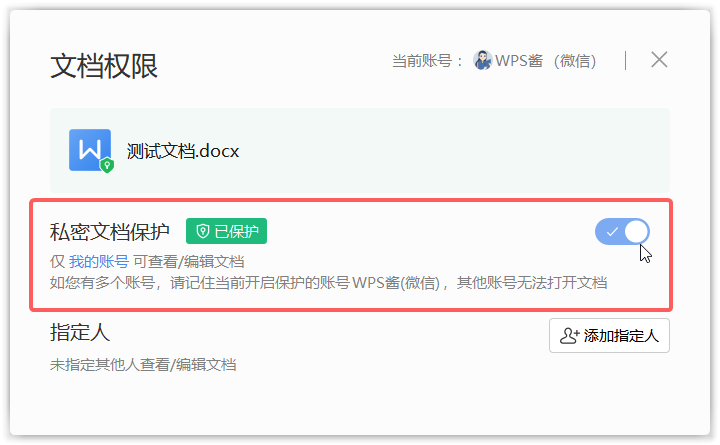
Task: Click the 私密文档保护 heading
Action: click(x=110, y=231)
